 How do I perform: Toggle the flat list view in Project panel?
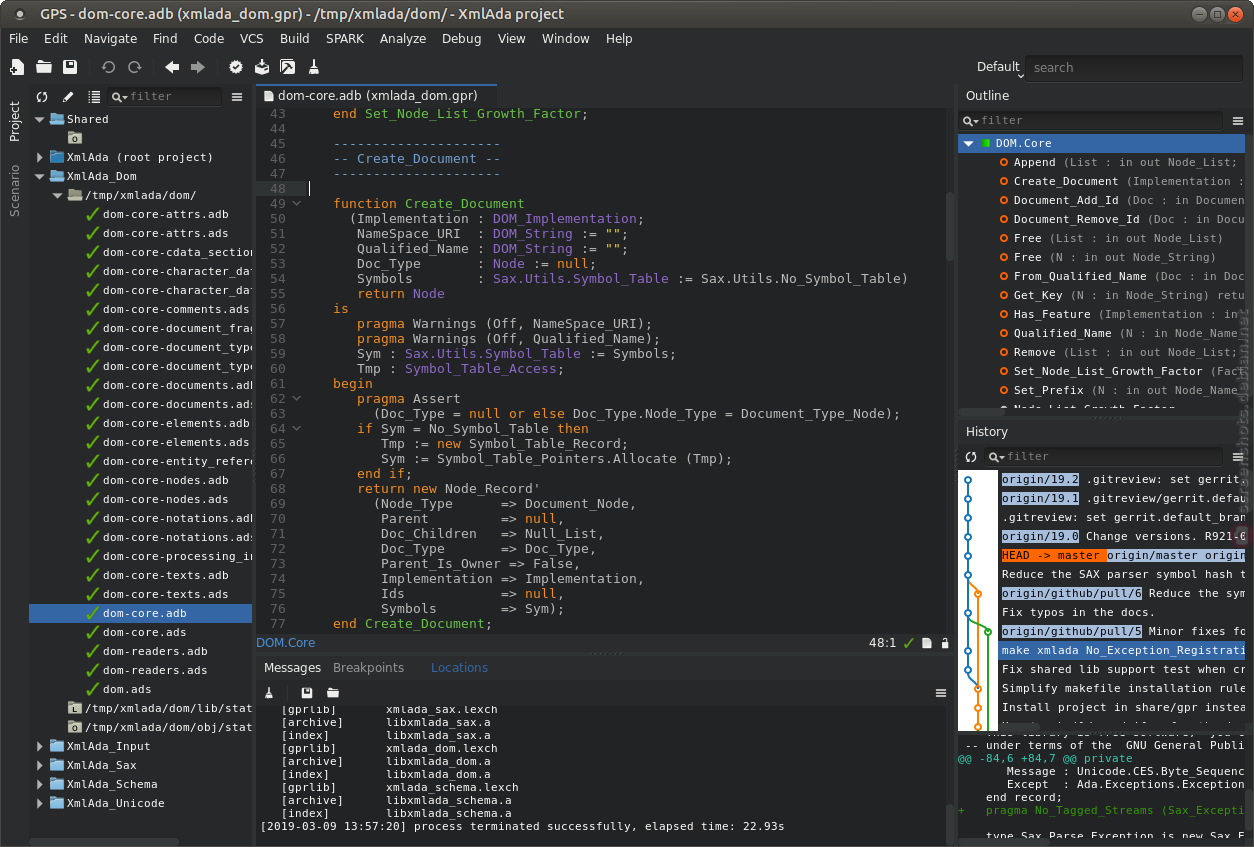(x=94, y=97)
